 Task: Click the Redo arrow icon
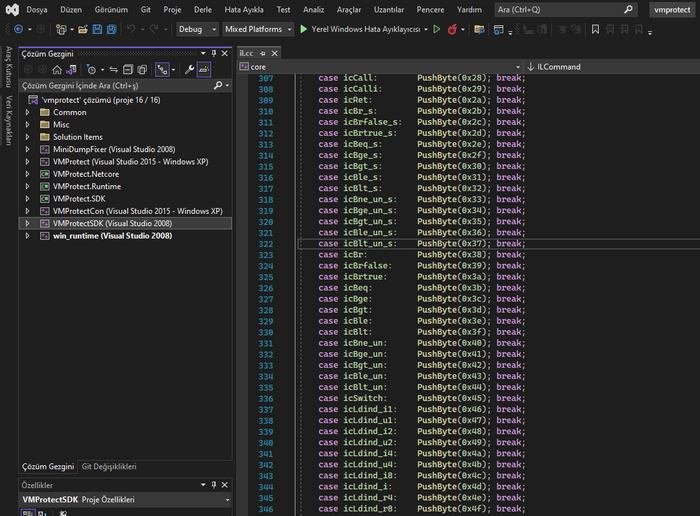tap(154, 29)
